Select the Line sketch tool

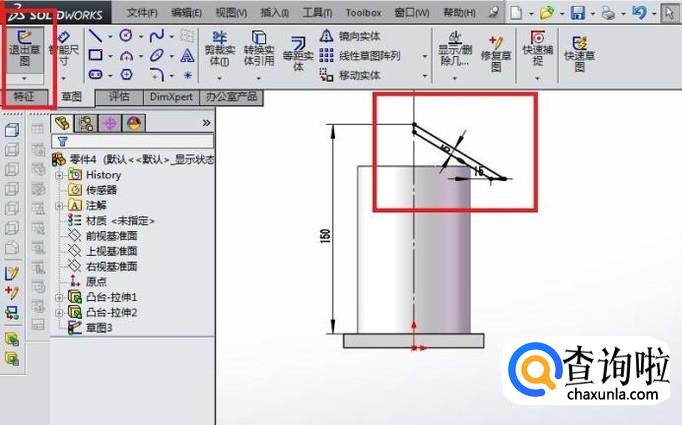[x=95, y=36]
